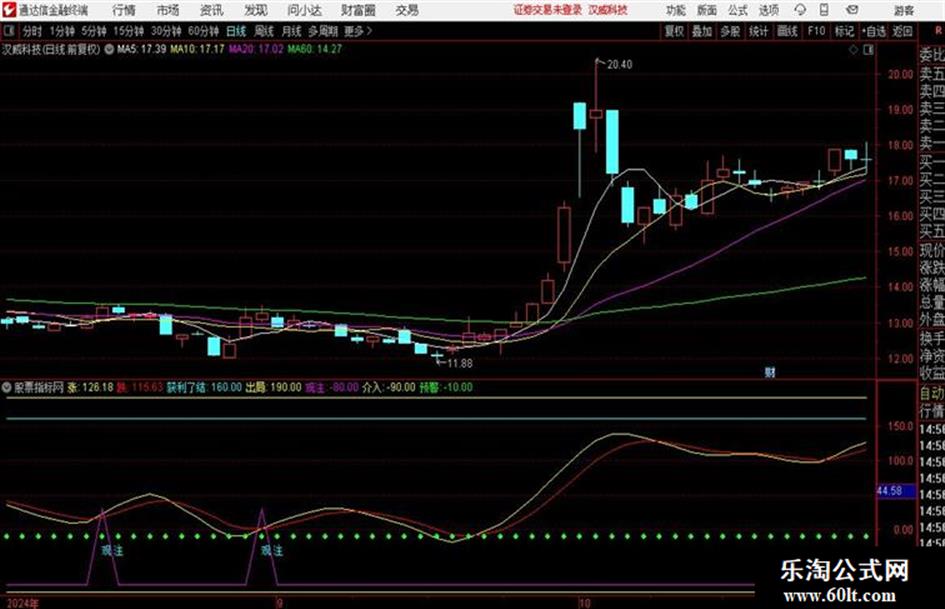The image size is (945, 609).
Task: Click the 复权 button
Action: click(x=674, y=31)
